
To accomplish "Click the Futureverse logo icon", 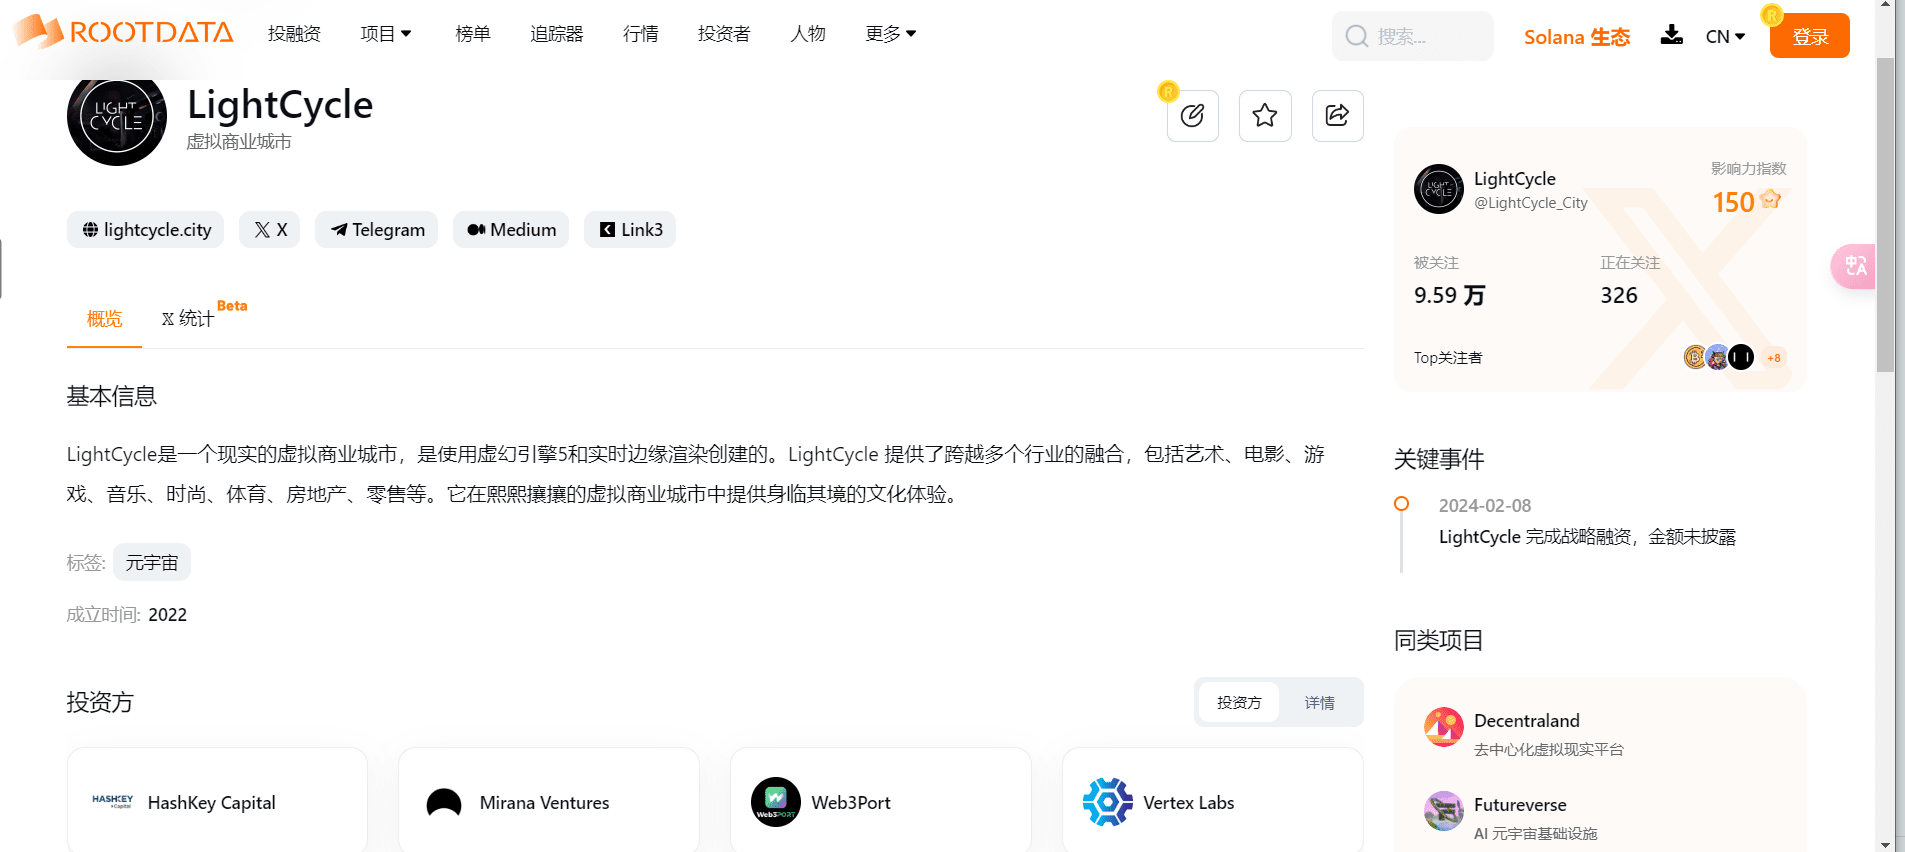I will pyautogui.click(x=1444, y=811).
